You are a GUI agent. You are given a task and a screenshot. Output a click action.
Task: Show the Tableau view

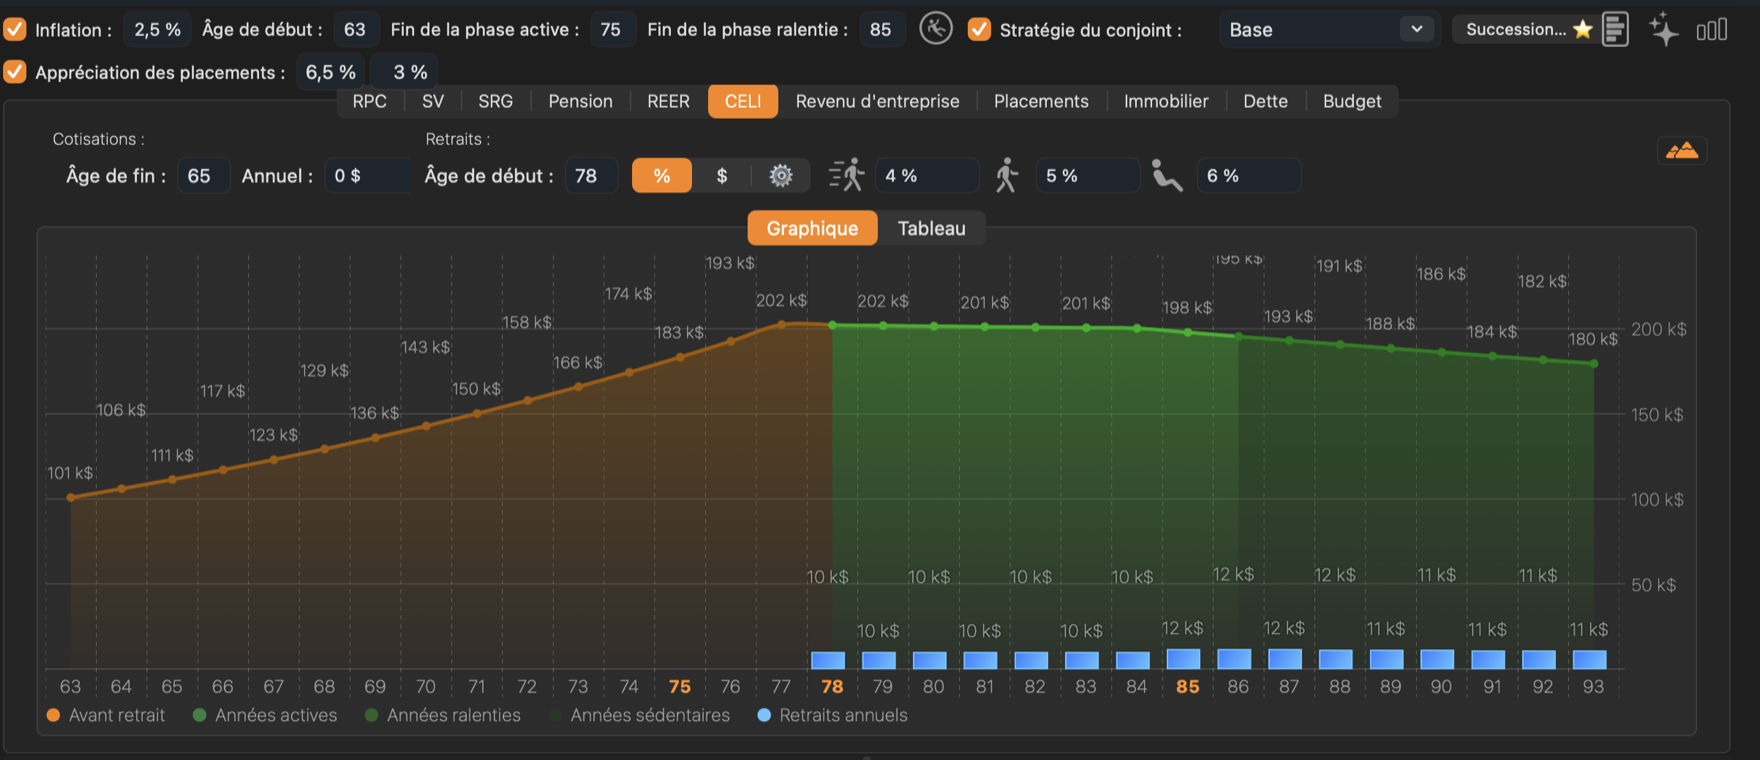(x=932, y=228)
